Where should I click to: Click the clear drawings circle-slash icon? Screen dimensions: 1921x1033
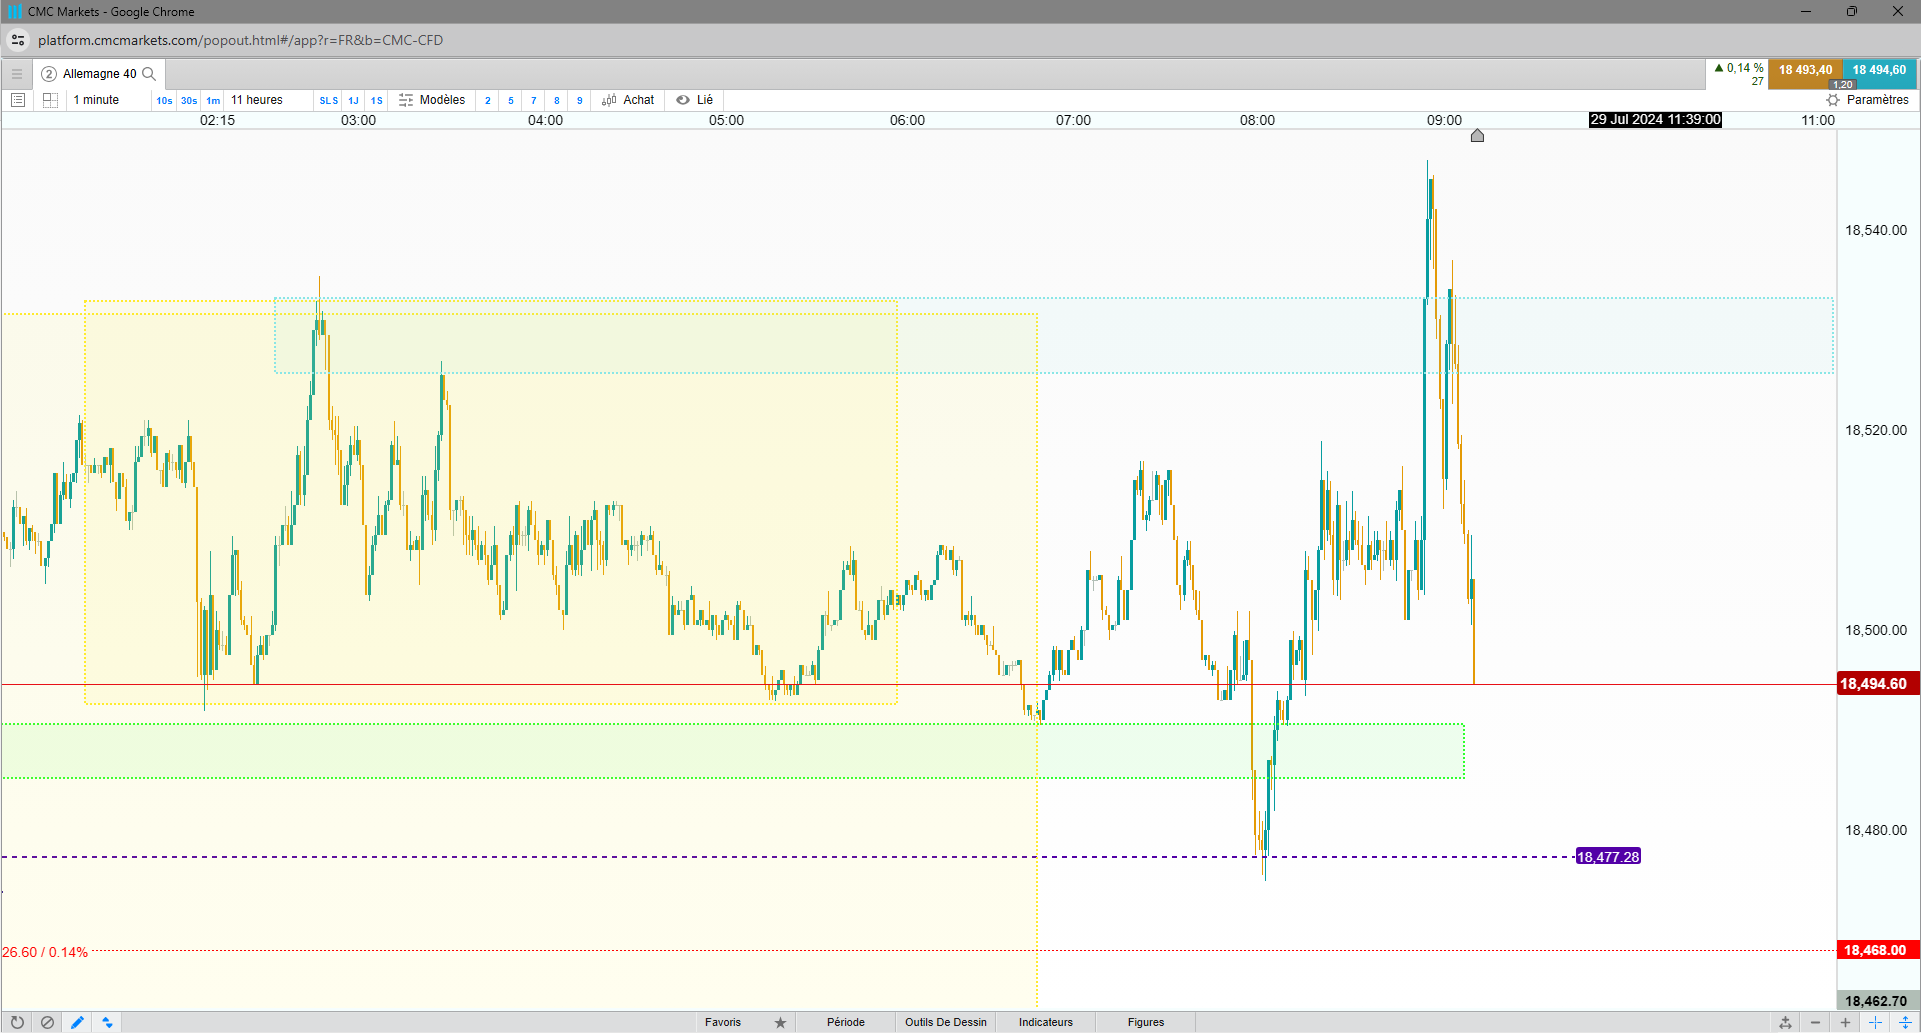(x=47, y=1022)
